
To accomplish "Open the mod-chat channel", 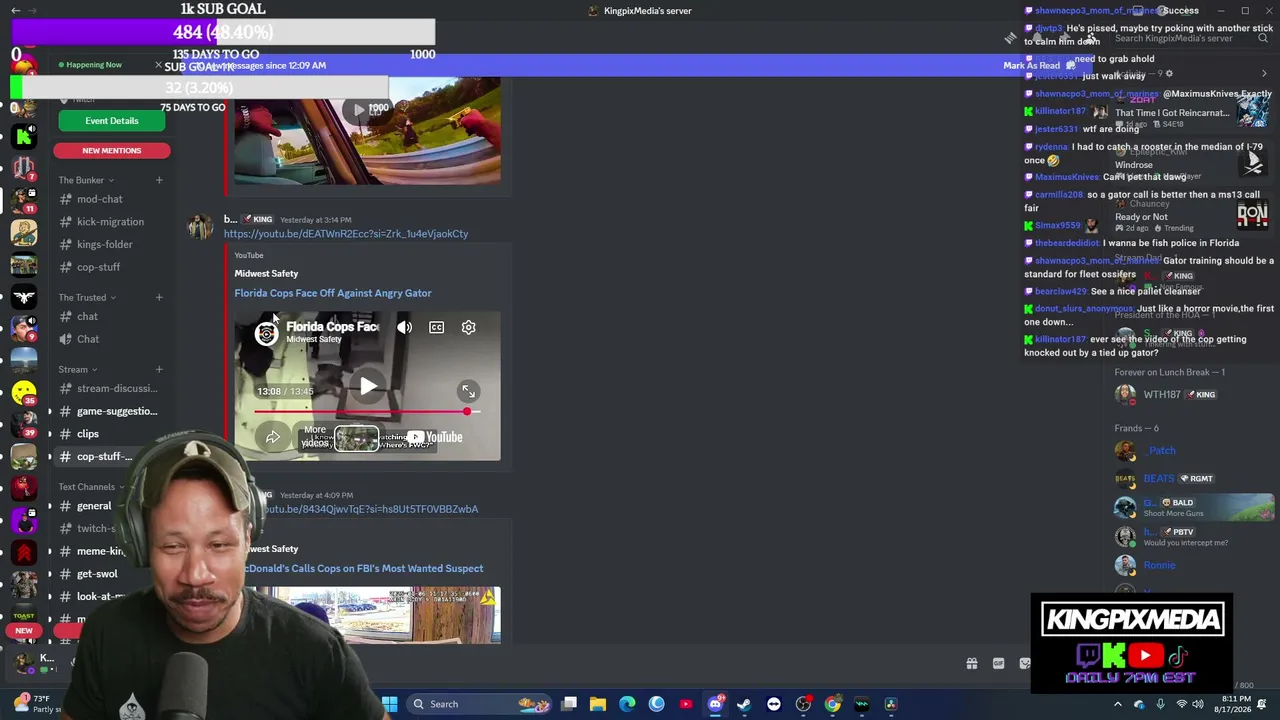I will pos(110,199).
